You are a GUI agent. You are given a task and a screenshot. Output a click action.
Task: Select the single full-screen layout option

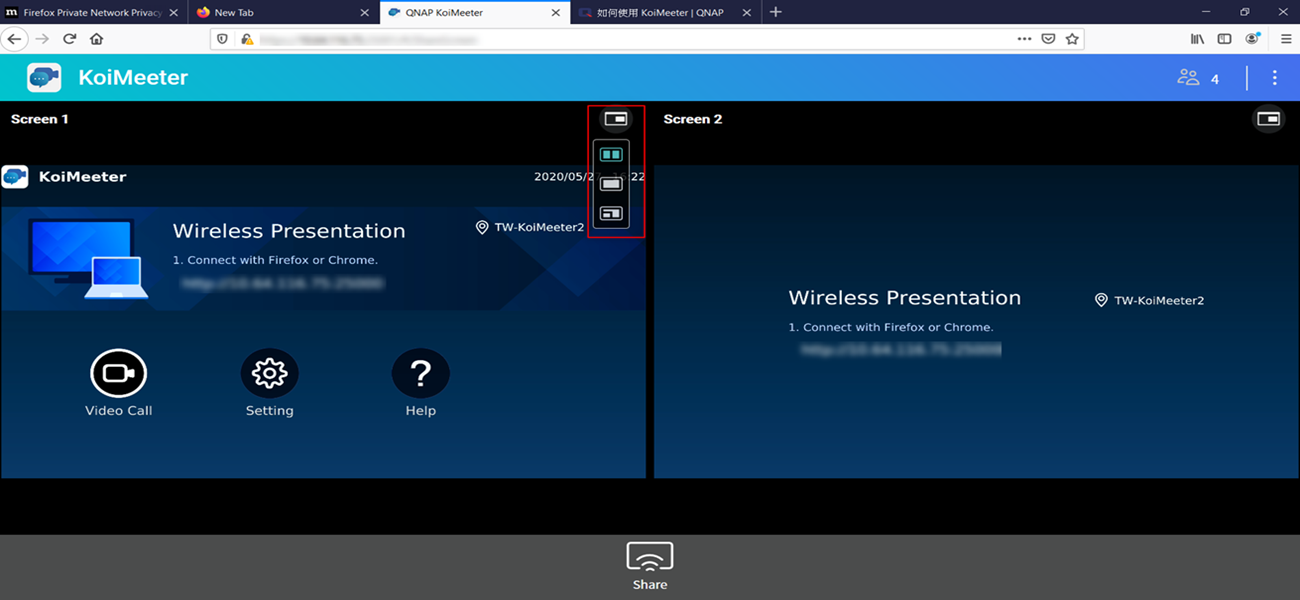pos(611,184)
